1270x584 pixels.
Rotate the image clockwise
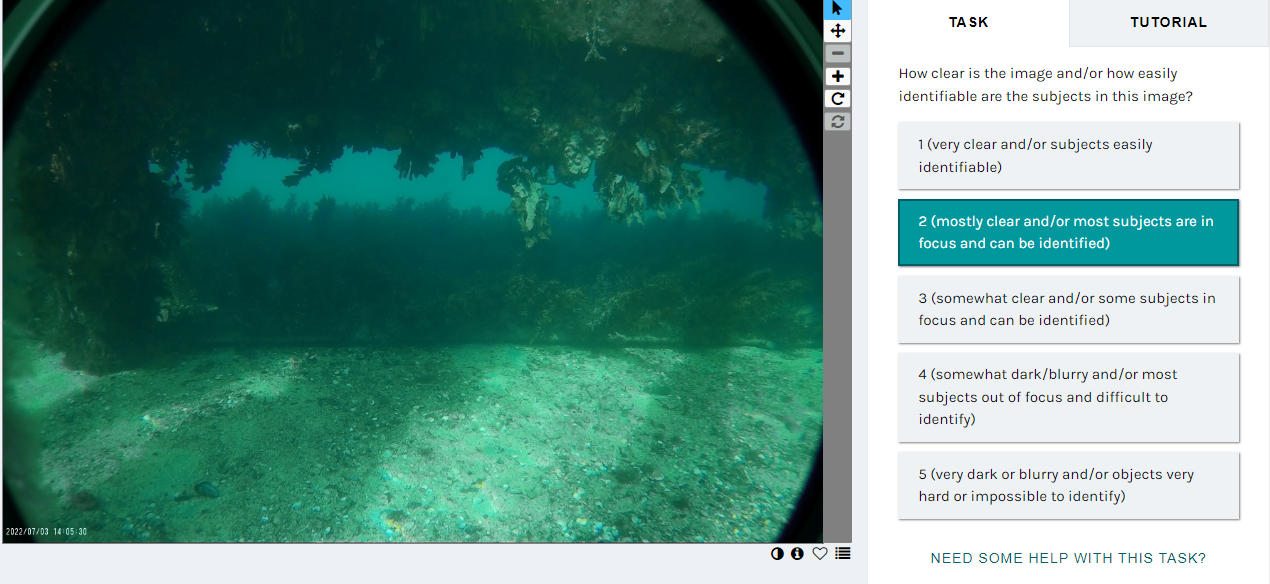[838, 98]
